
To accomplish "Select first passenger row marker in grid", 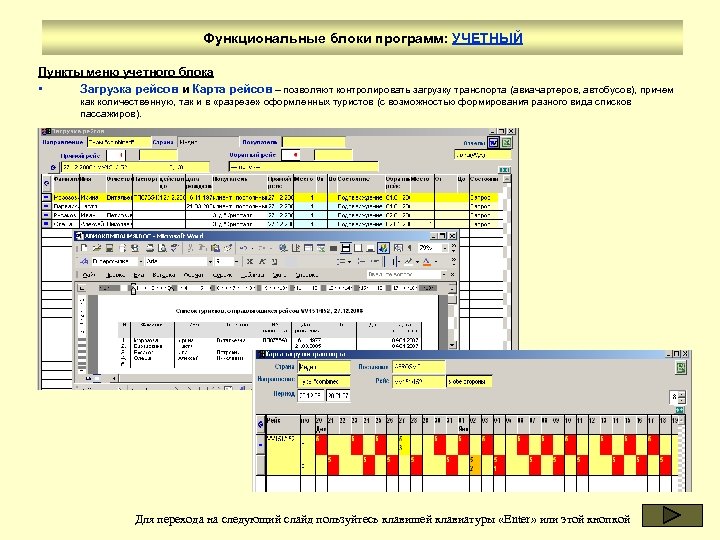I will [46, 197].
